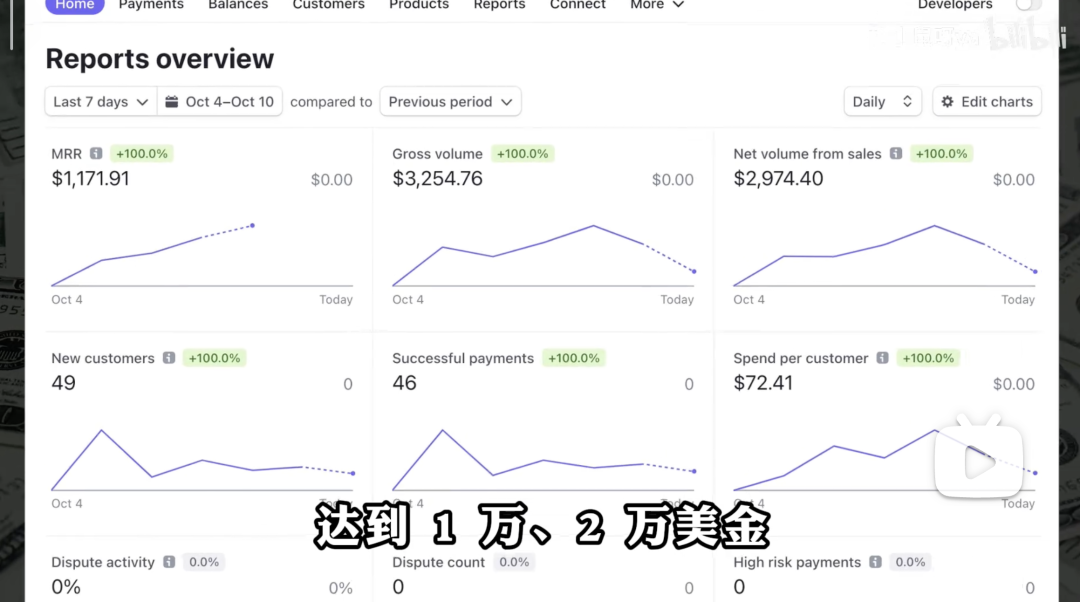Click the MRR chart title

pos(66,154)
